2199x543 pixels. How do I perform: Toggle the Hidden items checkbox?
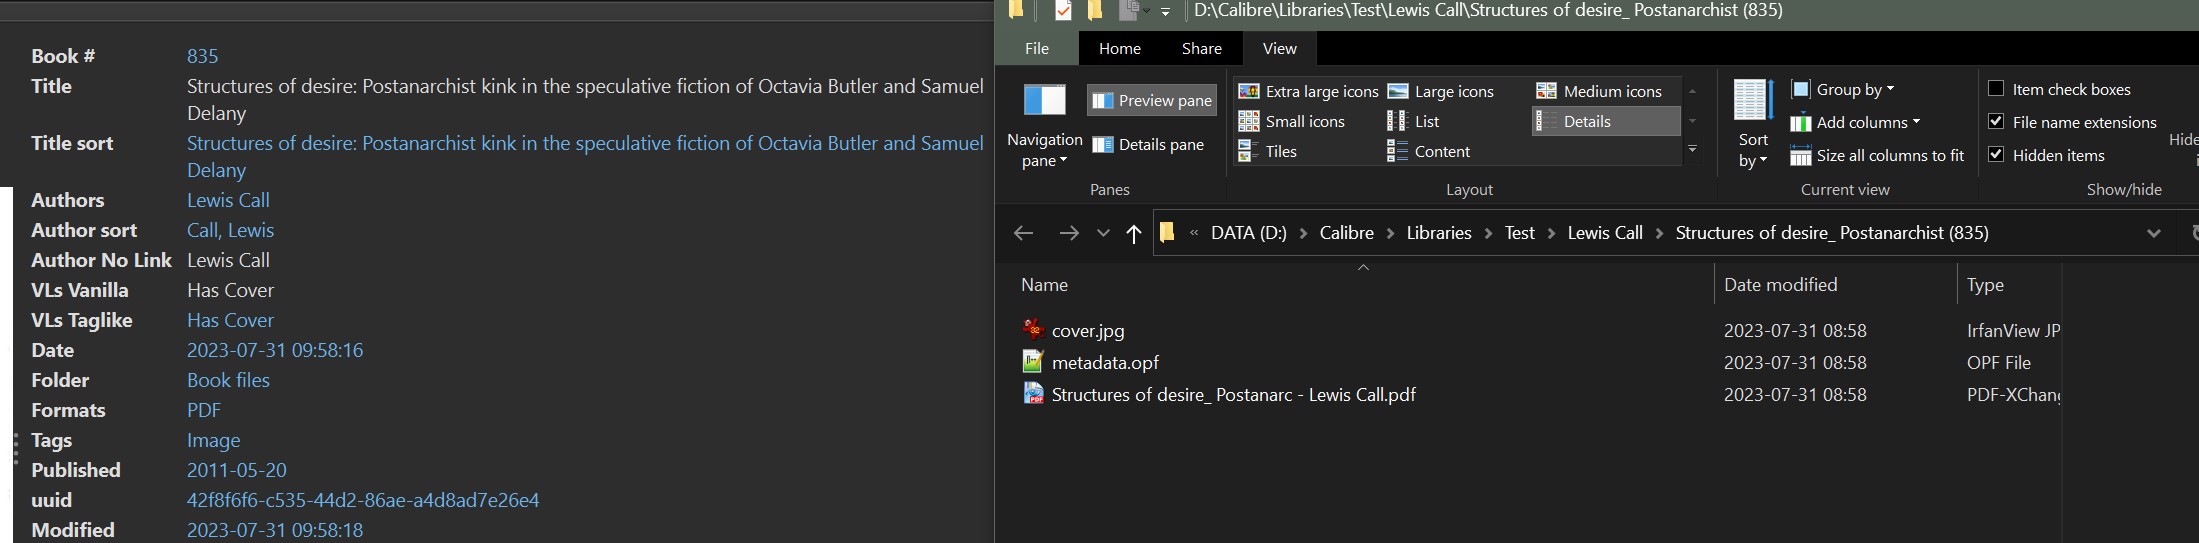[x=1996, y=155]
